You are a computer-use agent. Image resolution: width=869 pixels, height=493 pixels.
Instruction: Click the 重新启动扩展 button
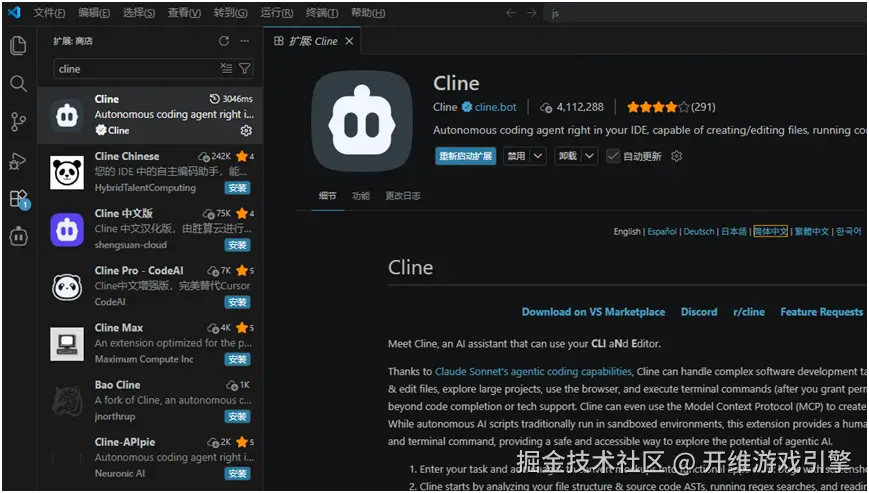point(466,156)
